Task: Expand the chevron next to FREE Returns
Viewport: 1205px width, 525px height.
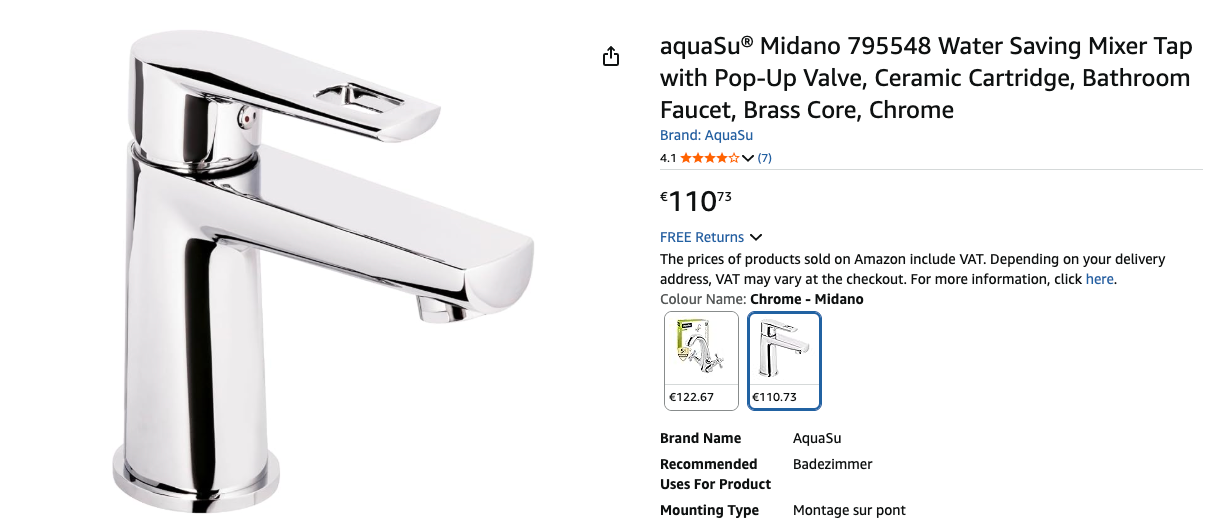Action: click(756, 237)
